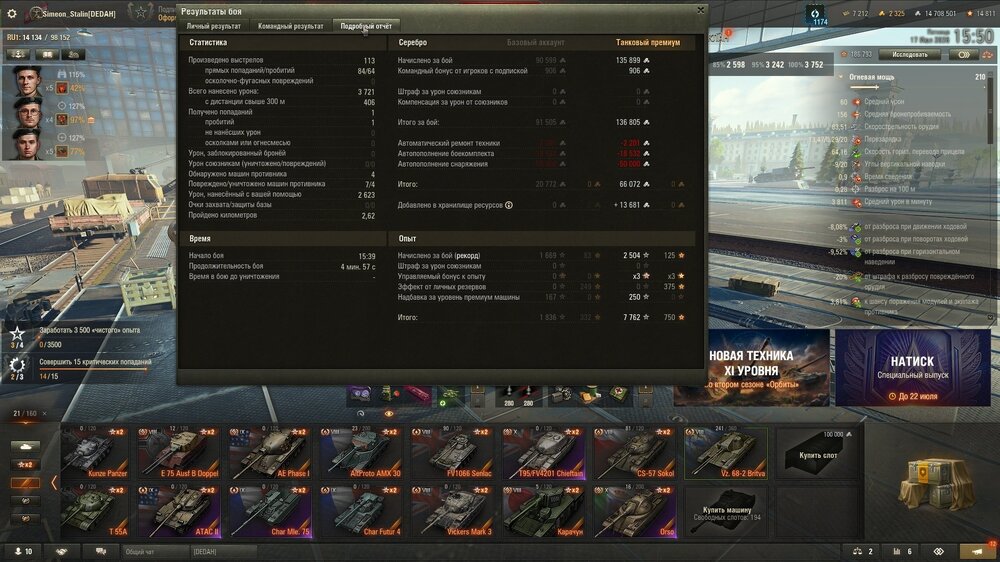This screenshot has height=562, width=1000.
Task: Open the Общий чат channel tab
Action: pyautogui.click(x=155, y=552)
